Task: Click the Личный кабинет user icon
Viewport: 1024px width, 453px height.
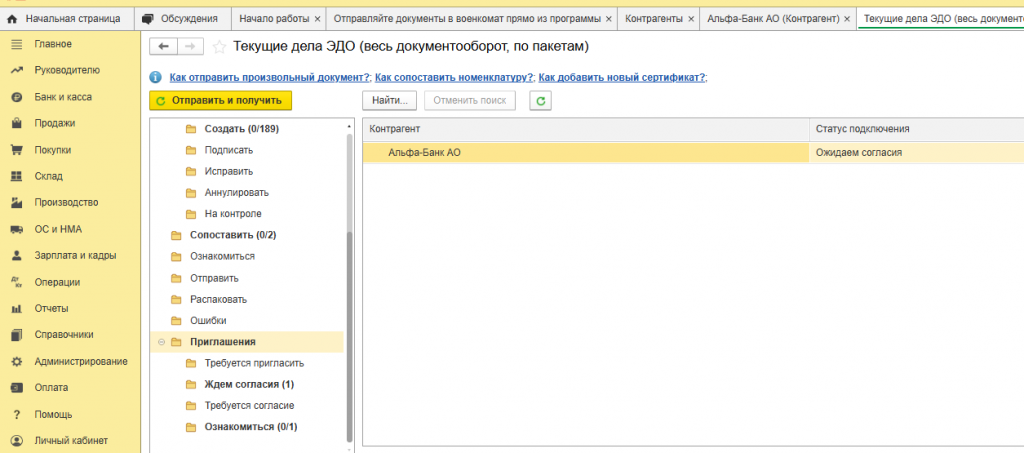Action: [x=18, y=441]
